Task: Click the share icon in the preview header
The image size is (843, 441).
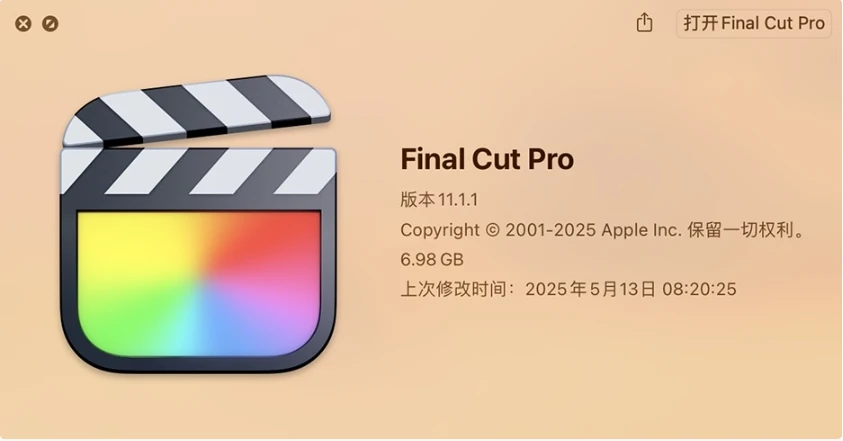Action: [x=644, y=23]
